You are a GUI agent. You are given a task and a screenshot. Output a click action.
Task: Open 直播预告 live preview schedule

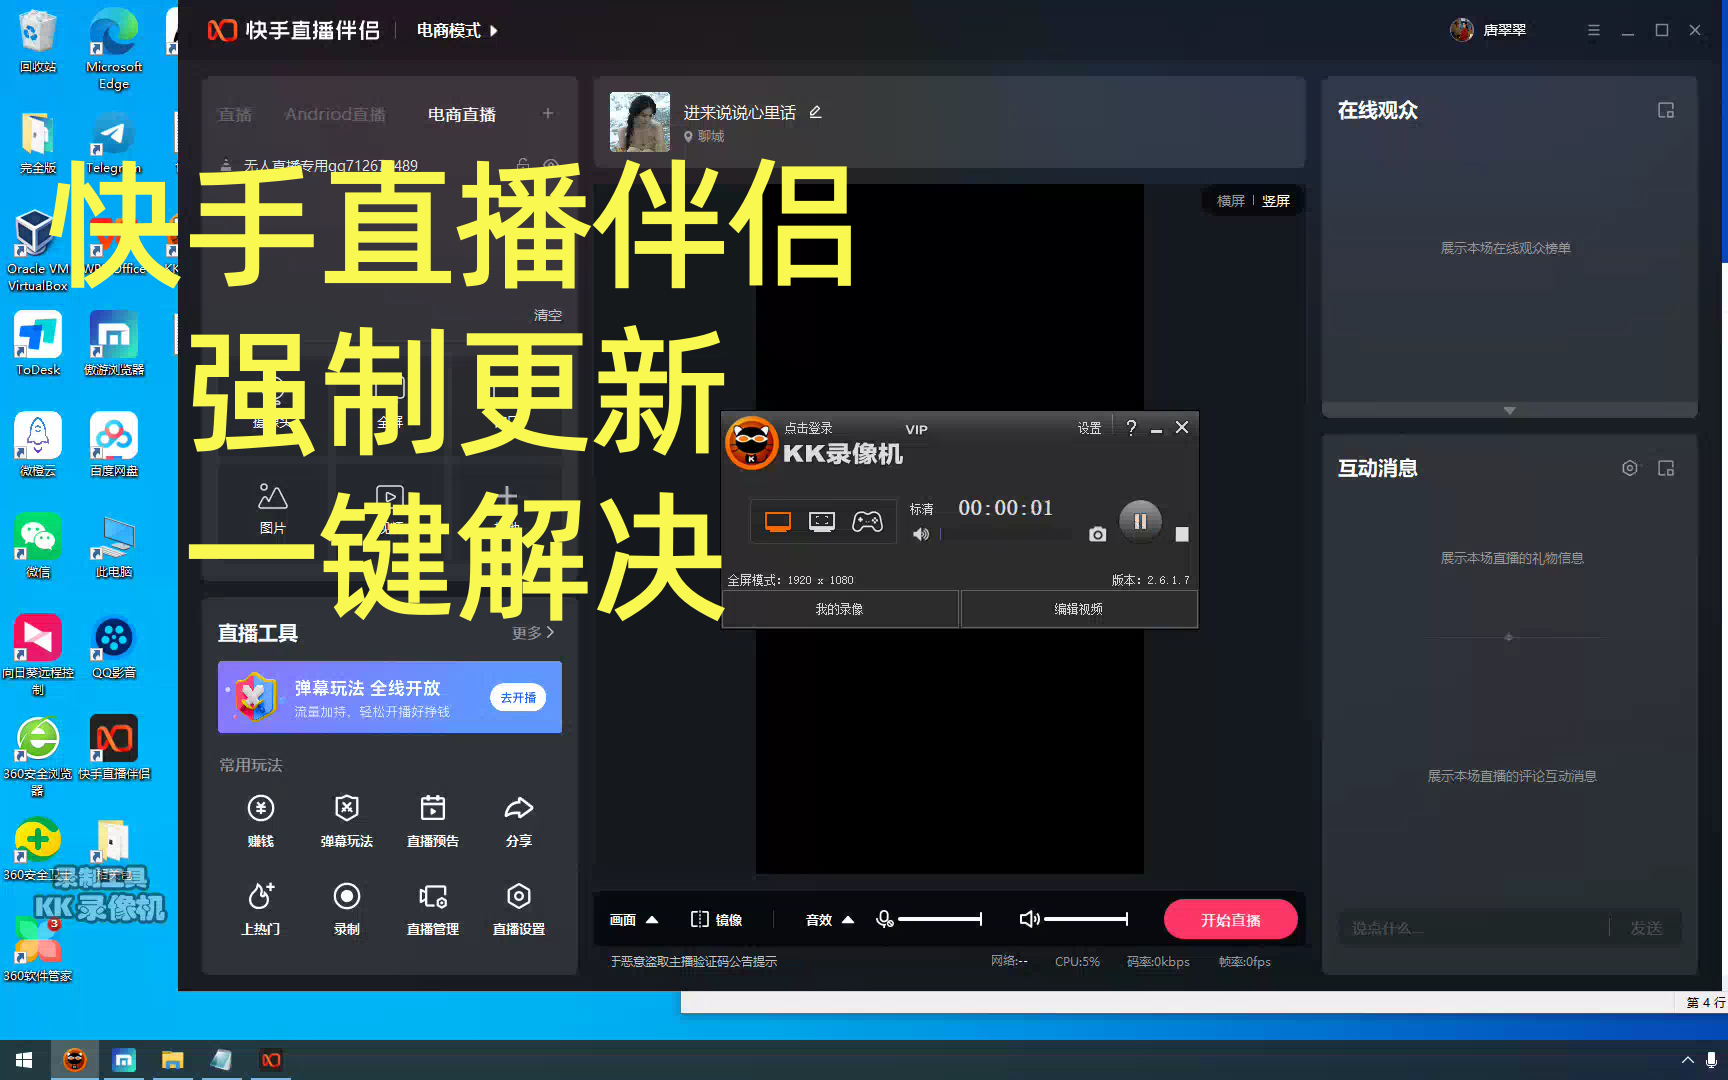click(432, 809)
